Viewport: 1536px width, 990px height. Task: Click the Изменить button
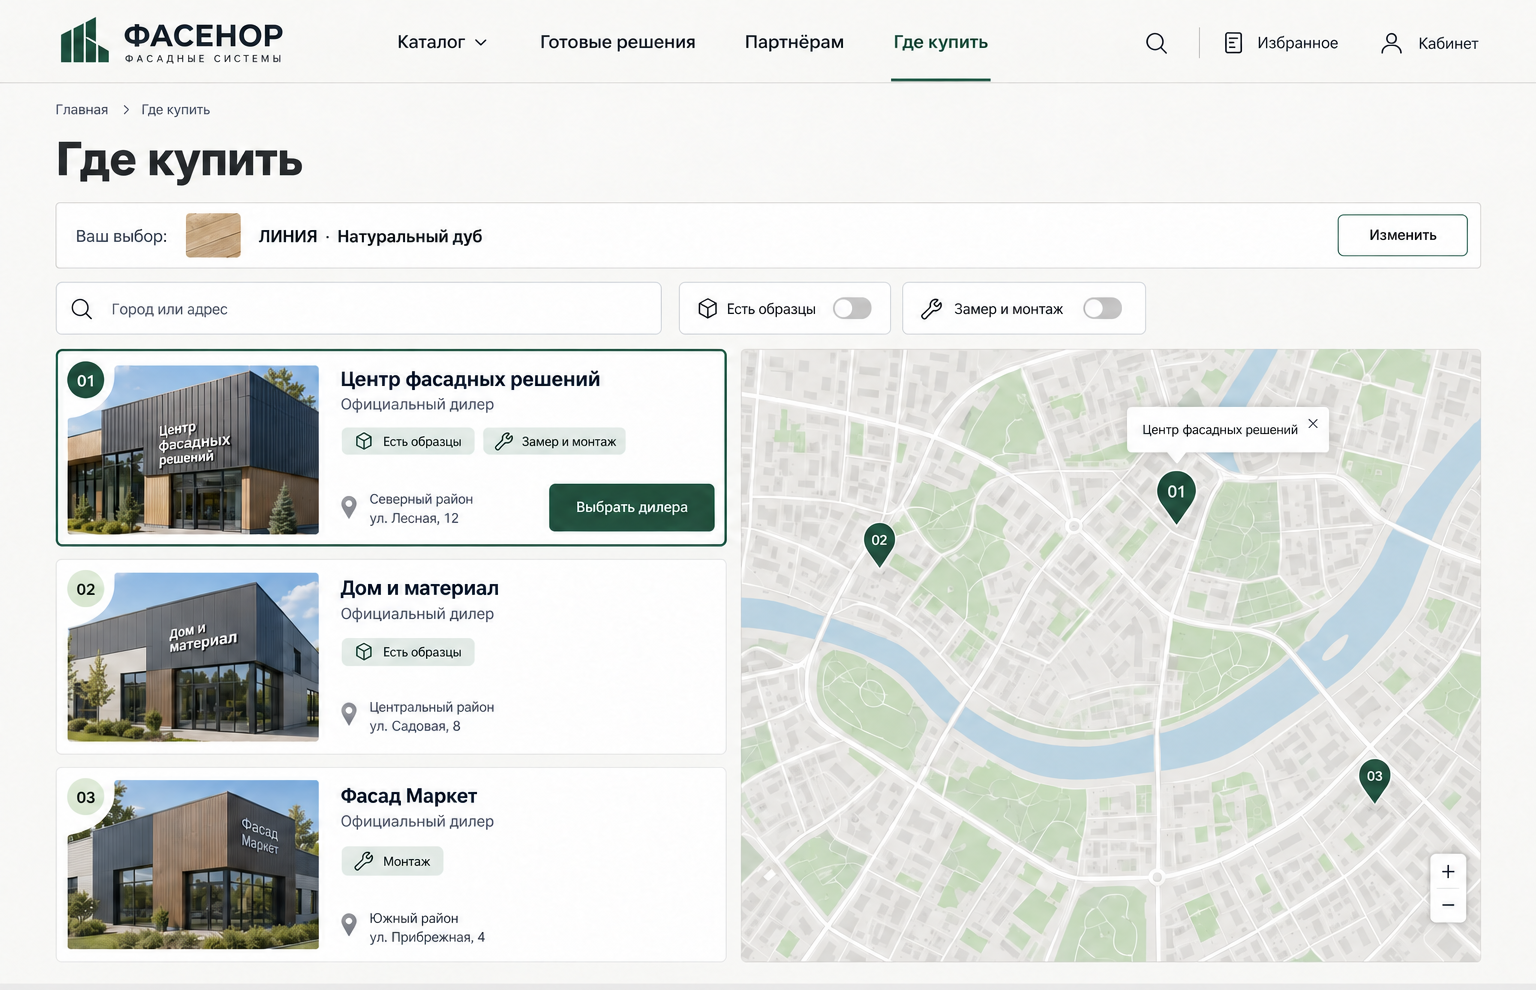[1403, 235]
